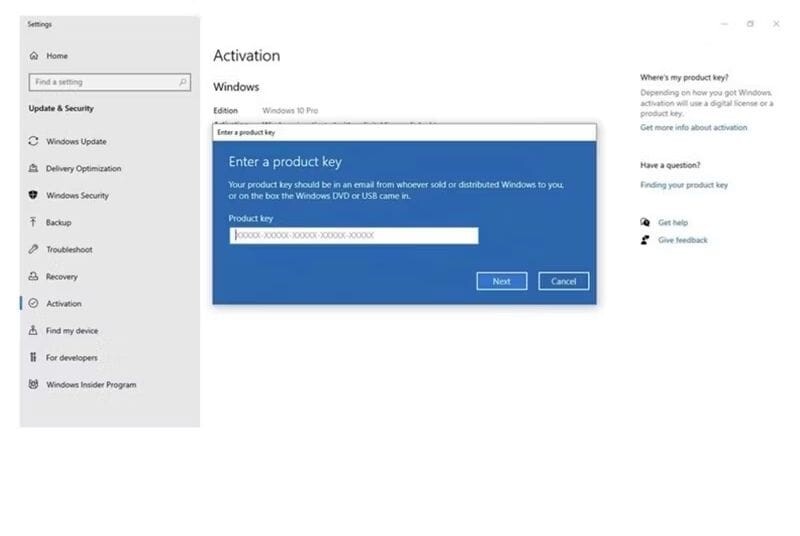Click the Get help link
Viewport: 800px width, 536px height.
coord(672,222)
